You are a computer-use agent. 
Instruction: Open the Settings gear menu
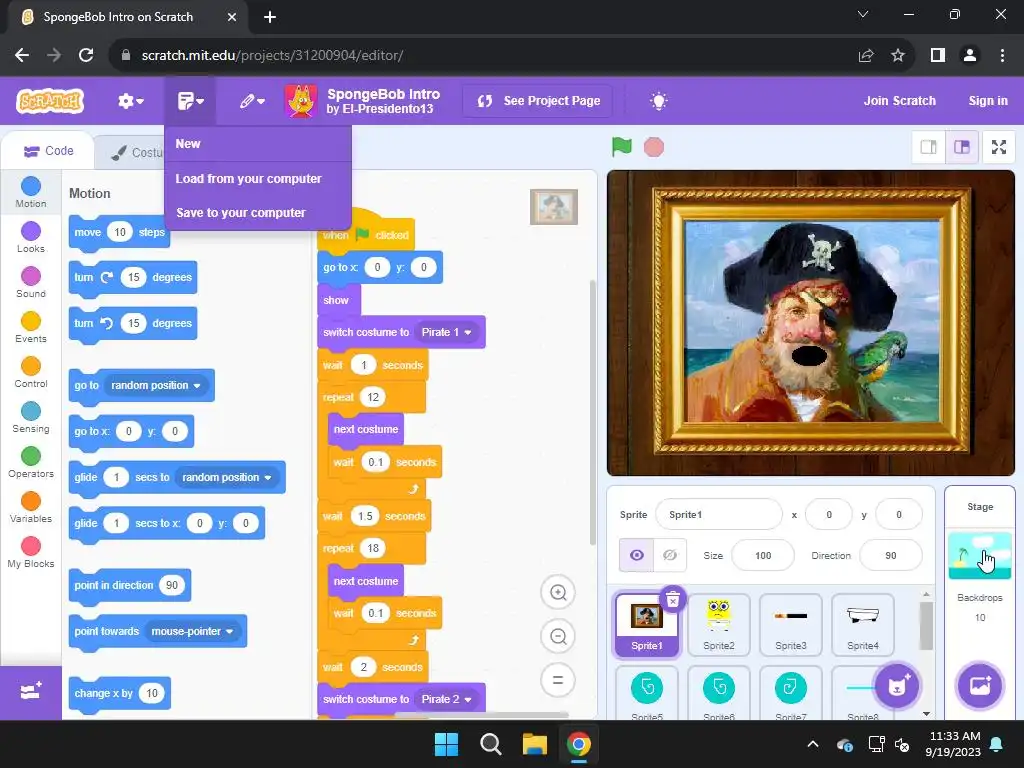tap(131, 101)
